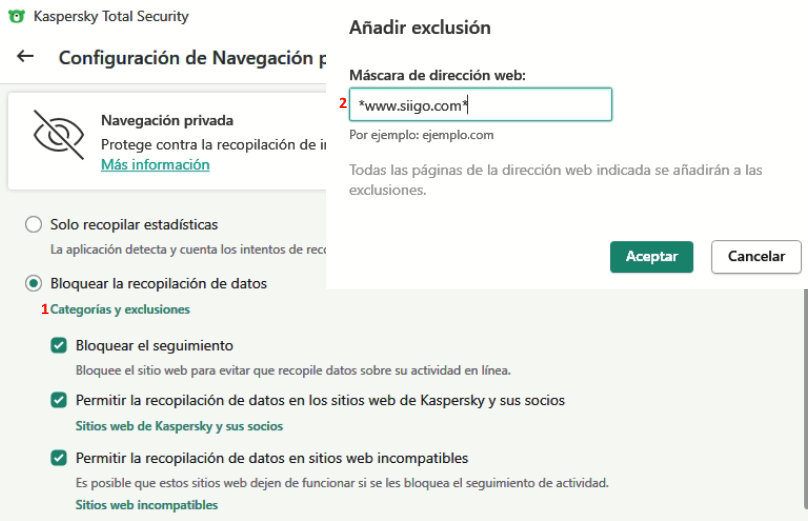Select 'Solo recopilar estadísticas' radio button
Viewport: 808px width, 521px height.
(34, 225)
